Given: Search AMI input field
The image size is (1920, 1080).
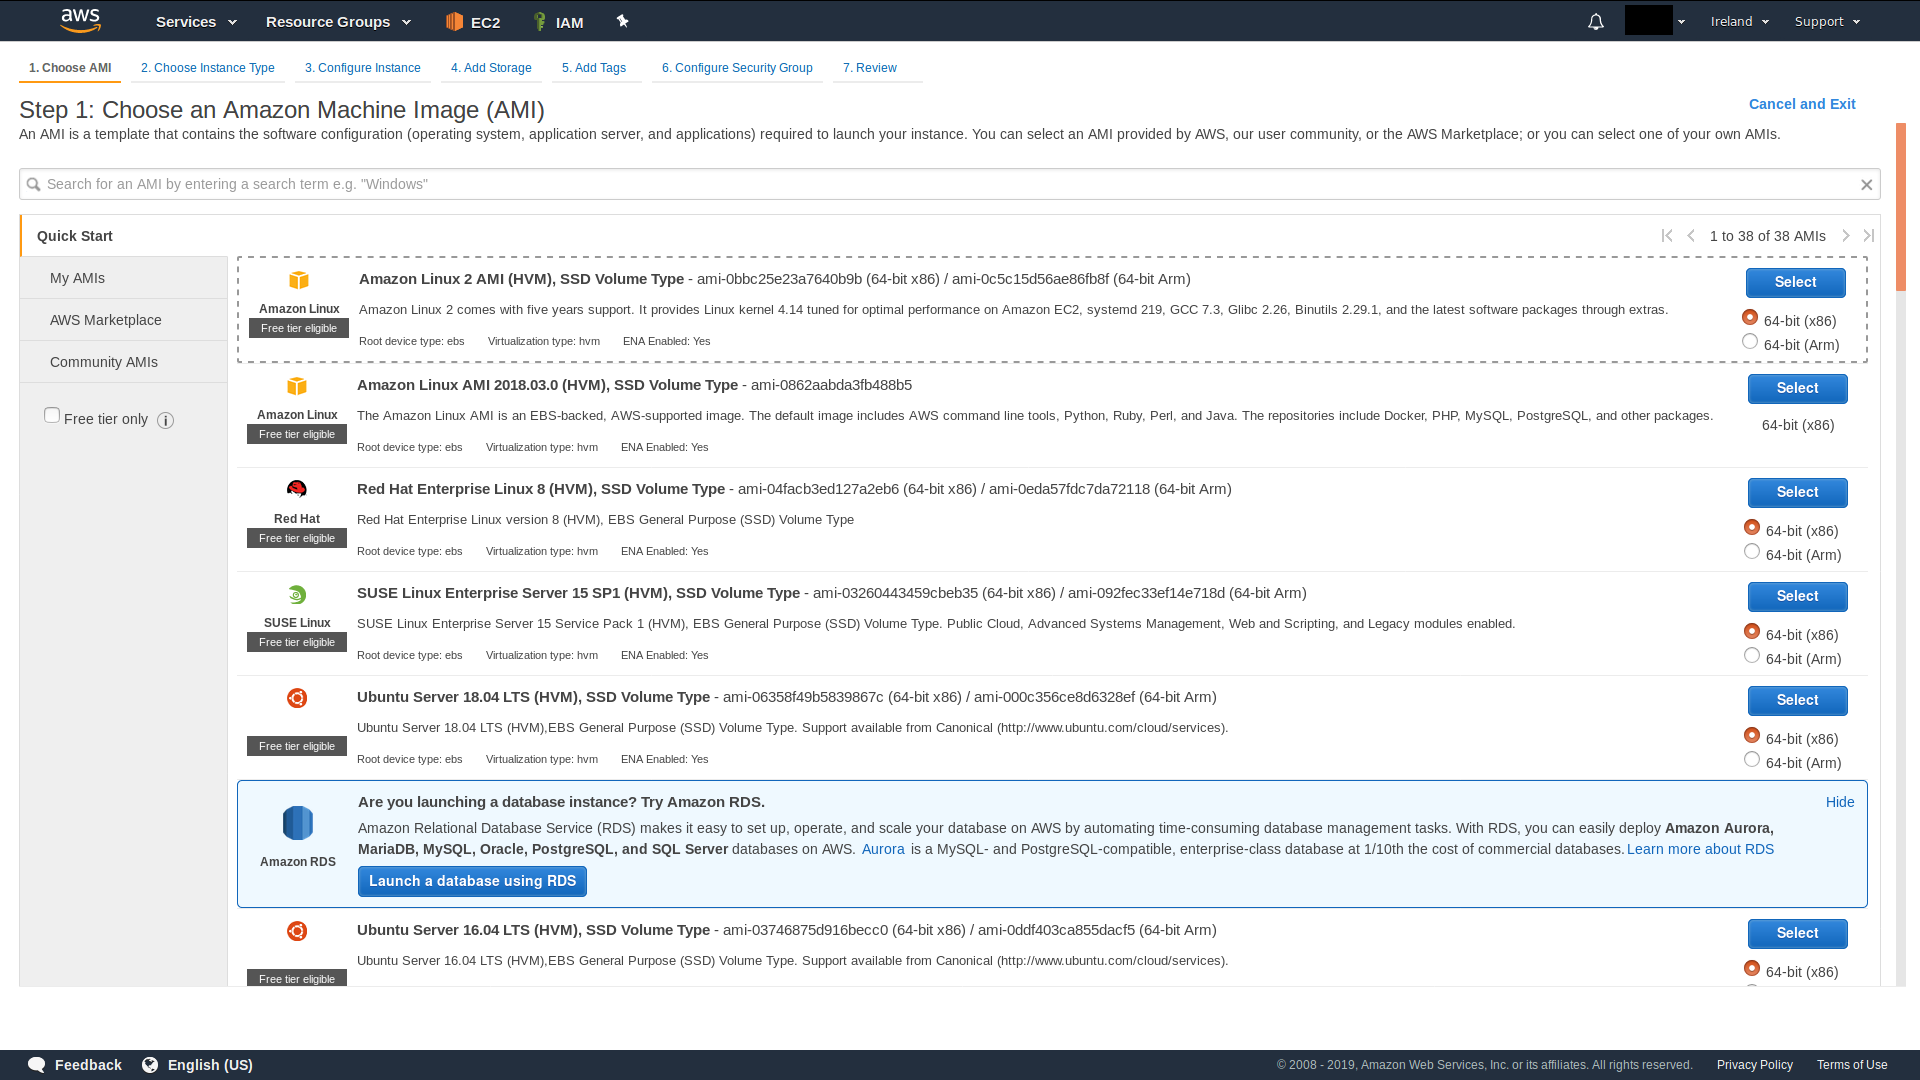Looking at the screenshot, I should coord(951,183).
